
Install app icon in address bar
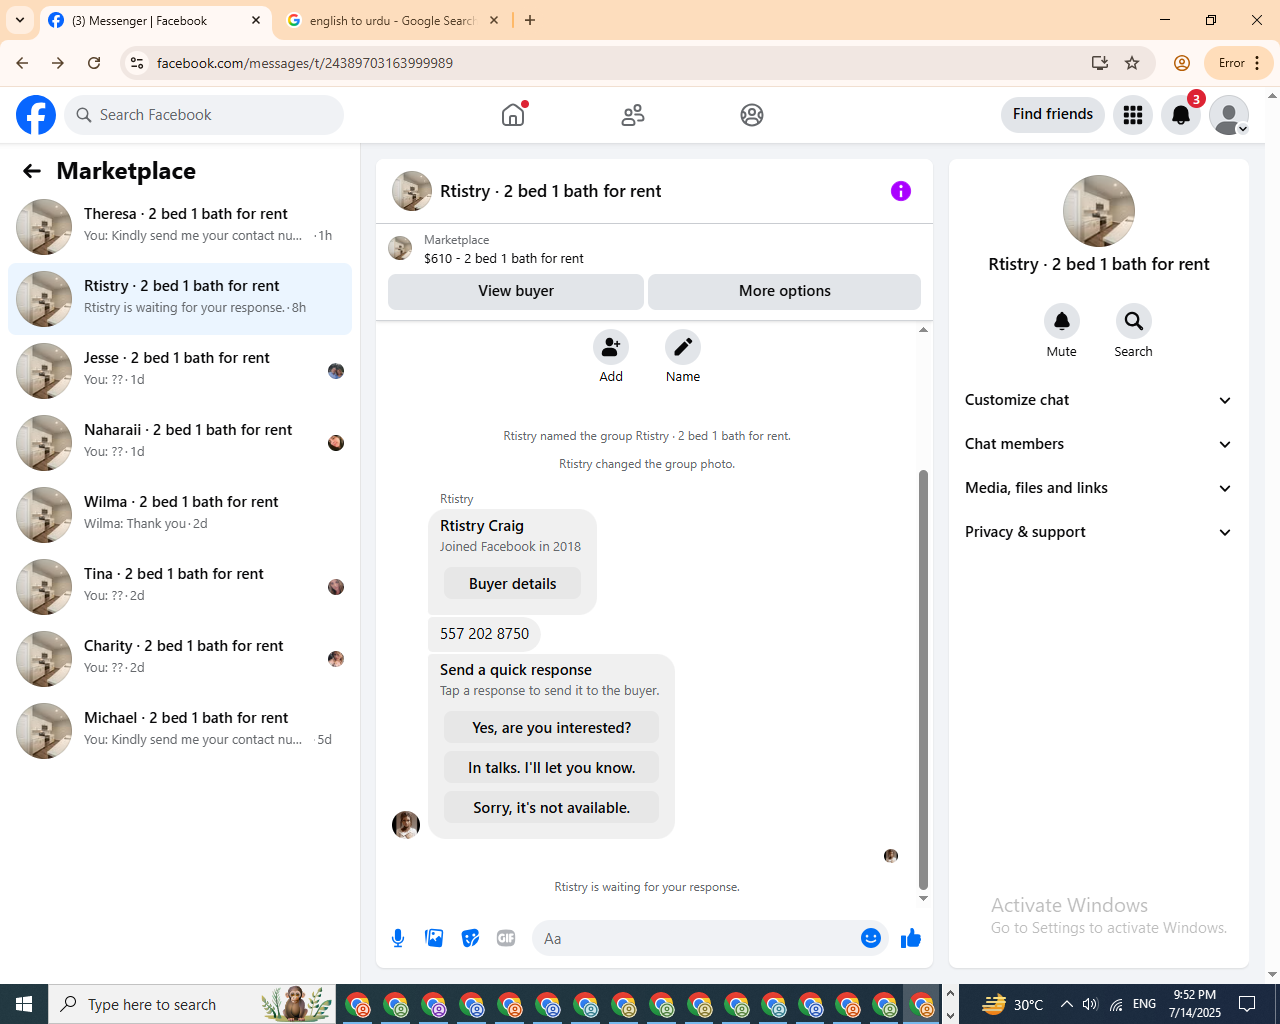1100,63
